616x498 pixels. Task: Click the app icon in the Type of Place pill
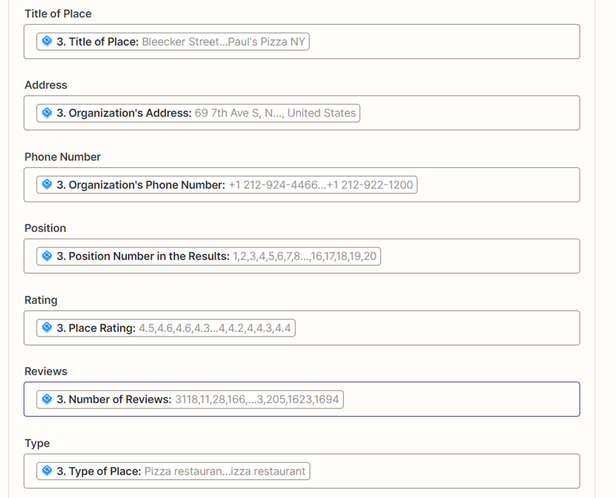[x=47, y=471]
